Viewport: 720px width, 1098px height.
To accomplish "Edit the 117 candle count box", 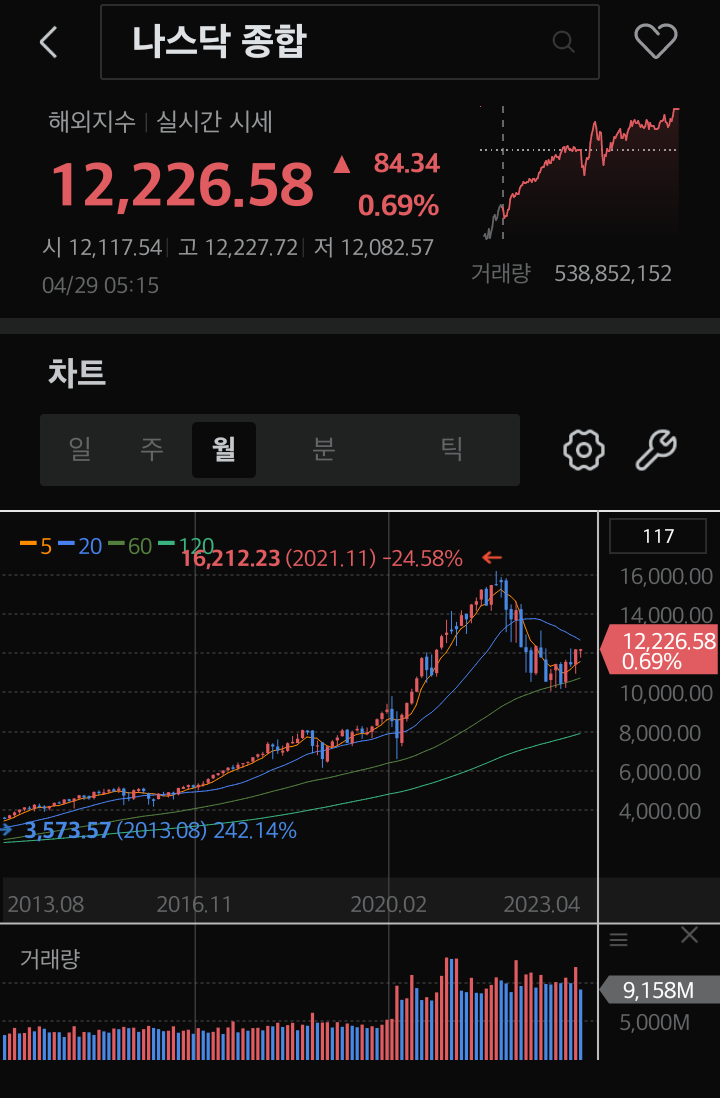I will pos(658,536).
